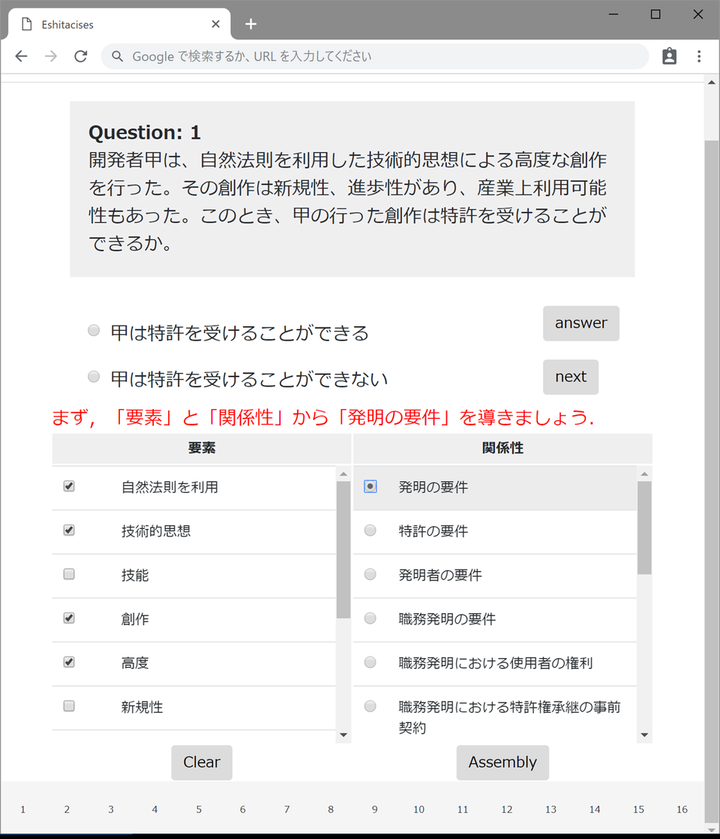The width and height of the screenshot is (720, 839).
Task: Reload the page with the refresh icon
Action: [x=81, y=56]
